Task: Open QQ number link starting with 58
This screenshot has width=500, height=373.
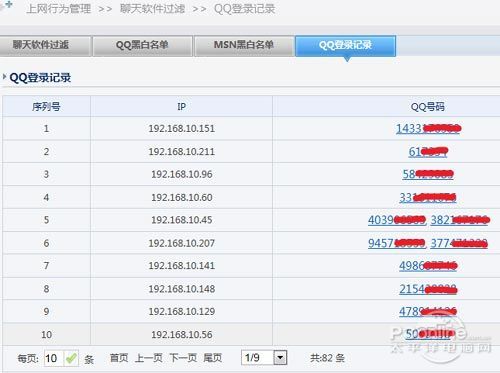Action: tap(428, 174)
